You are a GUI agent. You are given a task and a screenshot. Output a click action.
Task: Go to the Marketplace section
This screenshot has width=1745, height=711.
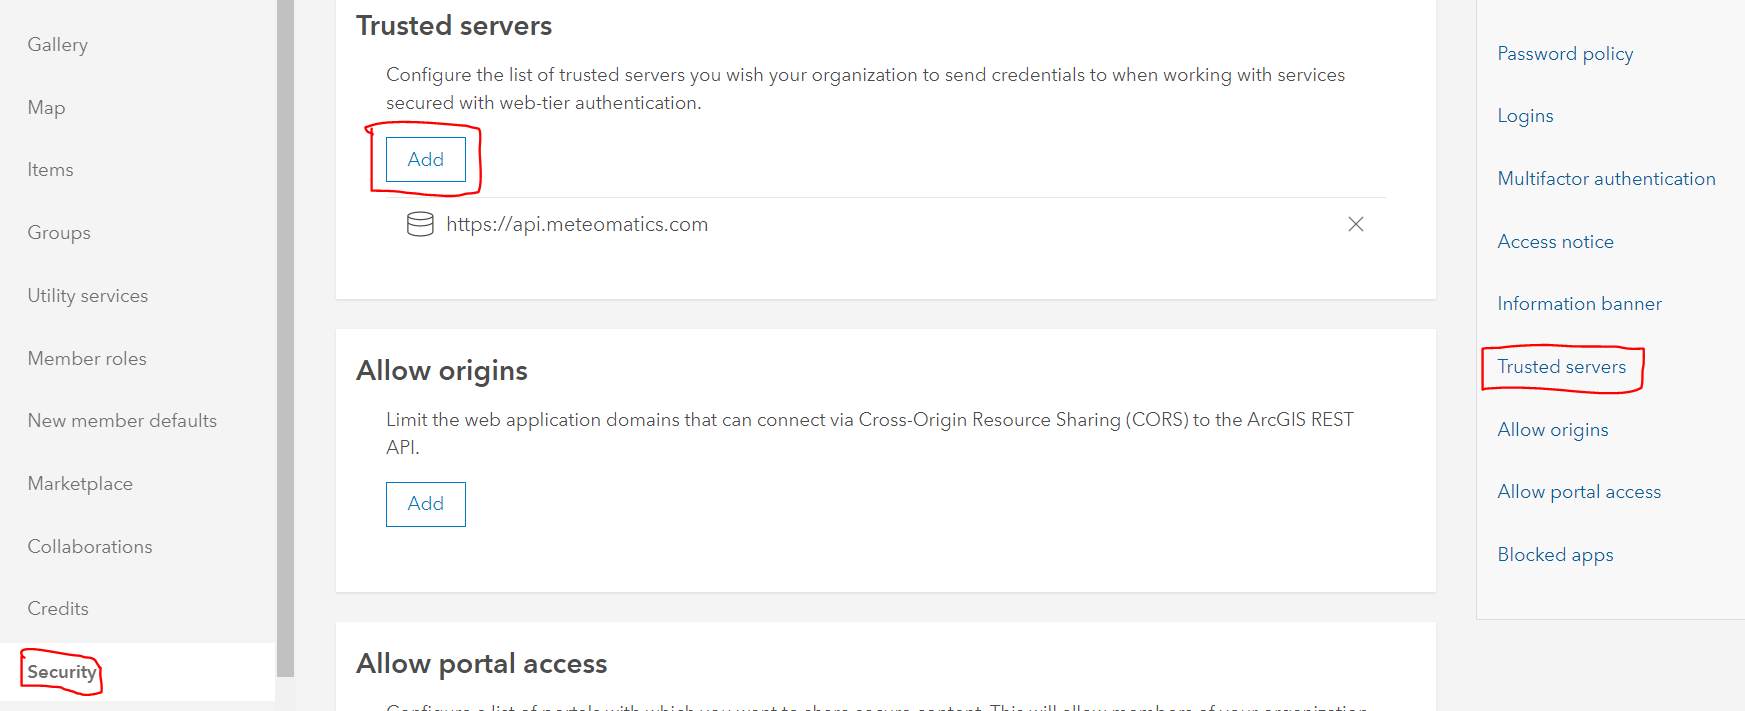pyautogui.click(x=79, y=483)
